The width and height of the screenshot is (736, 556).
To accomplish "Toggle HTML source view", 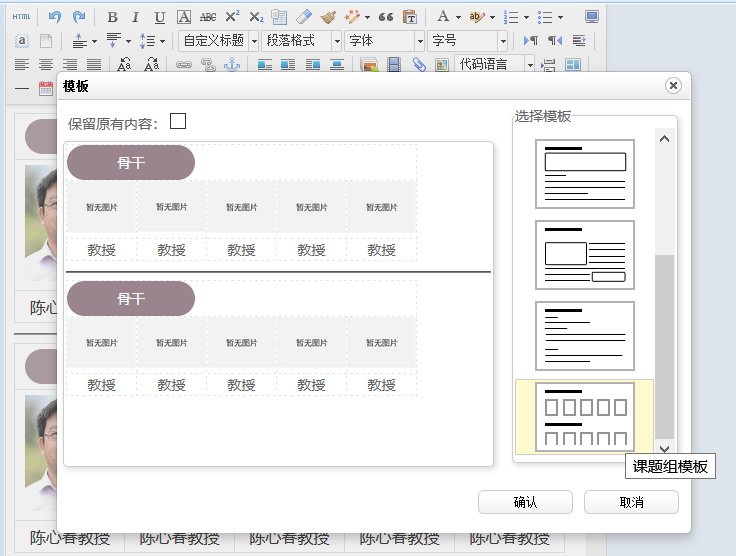I will point(21,17).
